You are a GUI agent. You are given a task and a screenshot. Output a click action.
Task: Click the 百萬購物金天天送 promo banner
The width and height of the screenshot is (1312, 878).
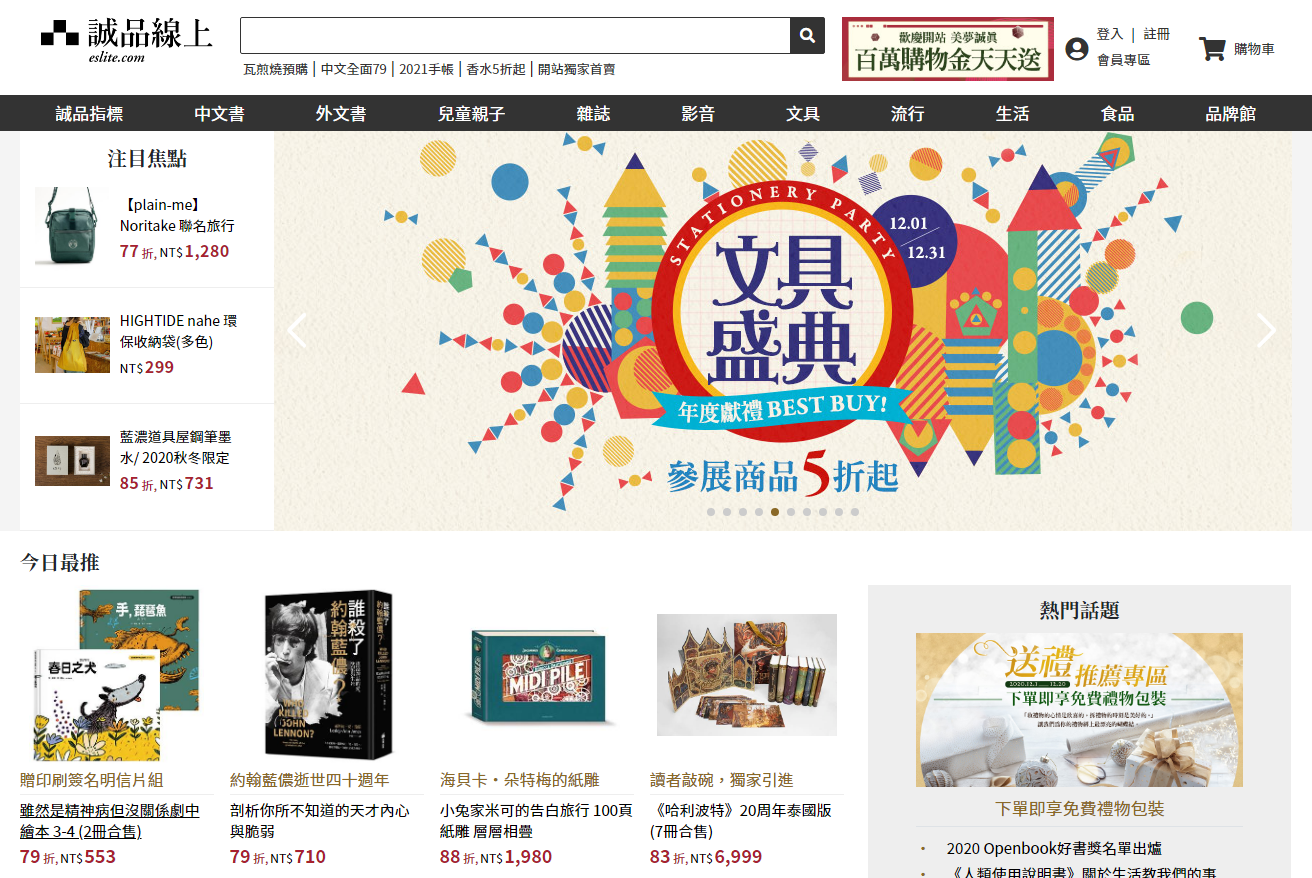click(948, 48)
